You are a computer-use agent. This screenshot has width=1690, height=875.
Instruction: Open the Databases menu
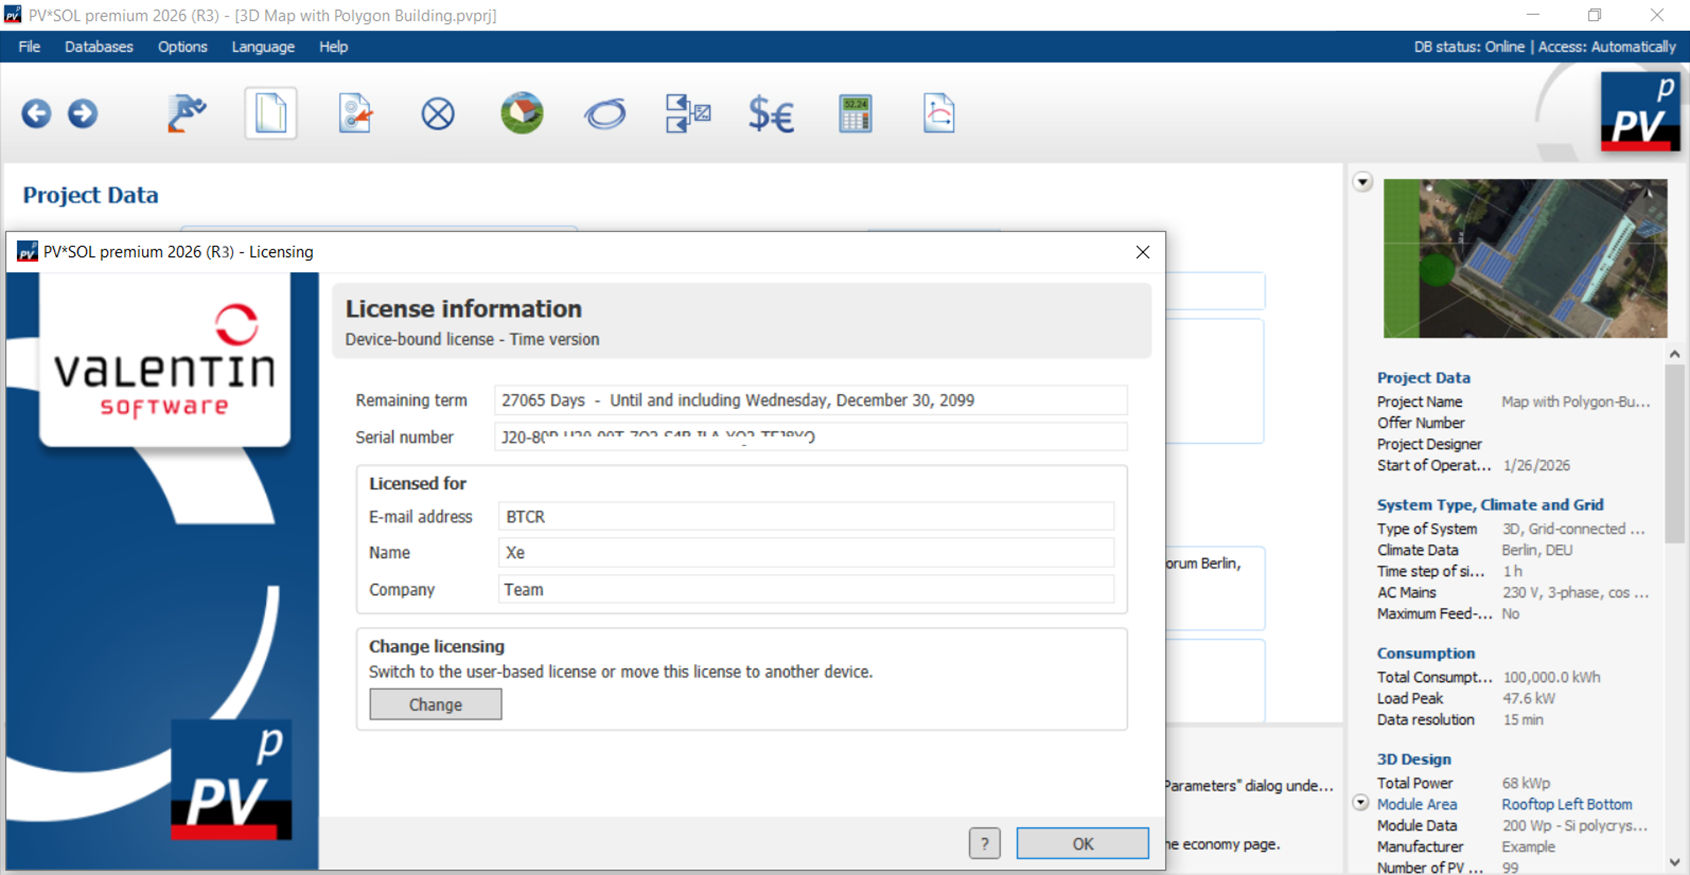coord(99,47)
